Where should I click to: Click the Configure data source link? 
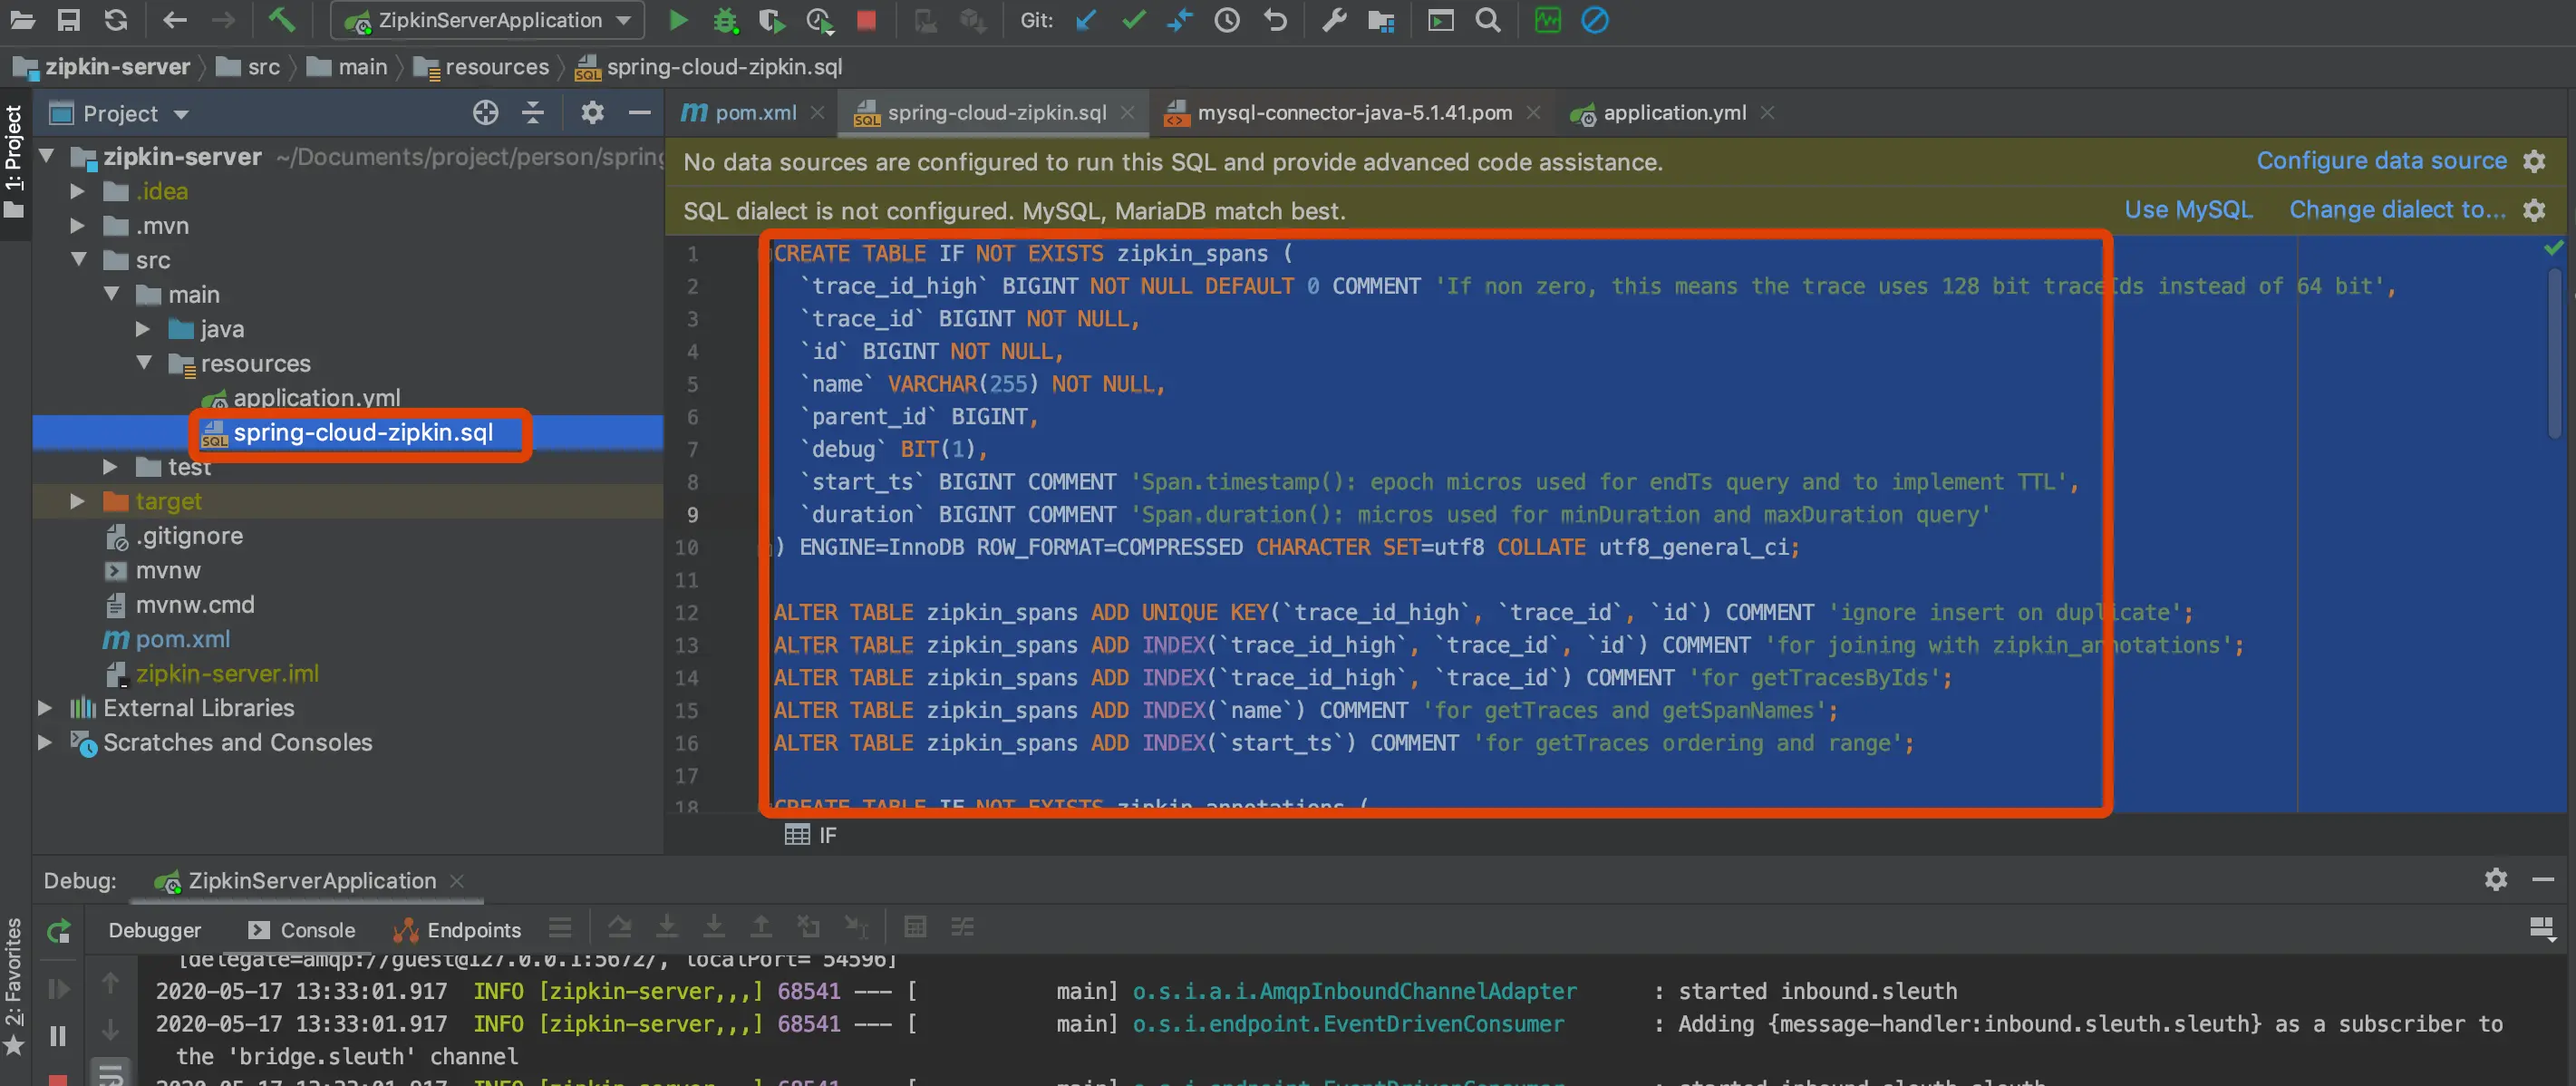click(2380, 161)
